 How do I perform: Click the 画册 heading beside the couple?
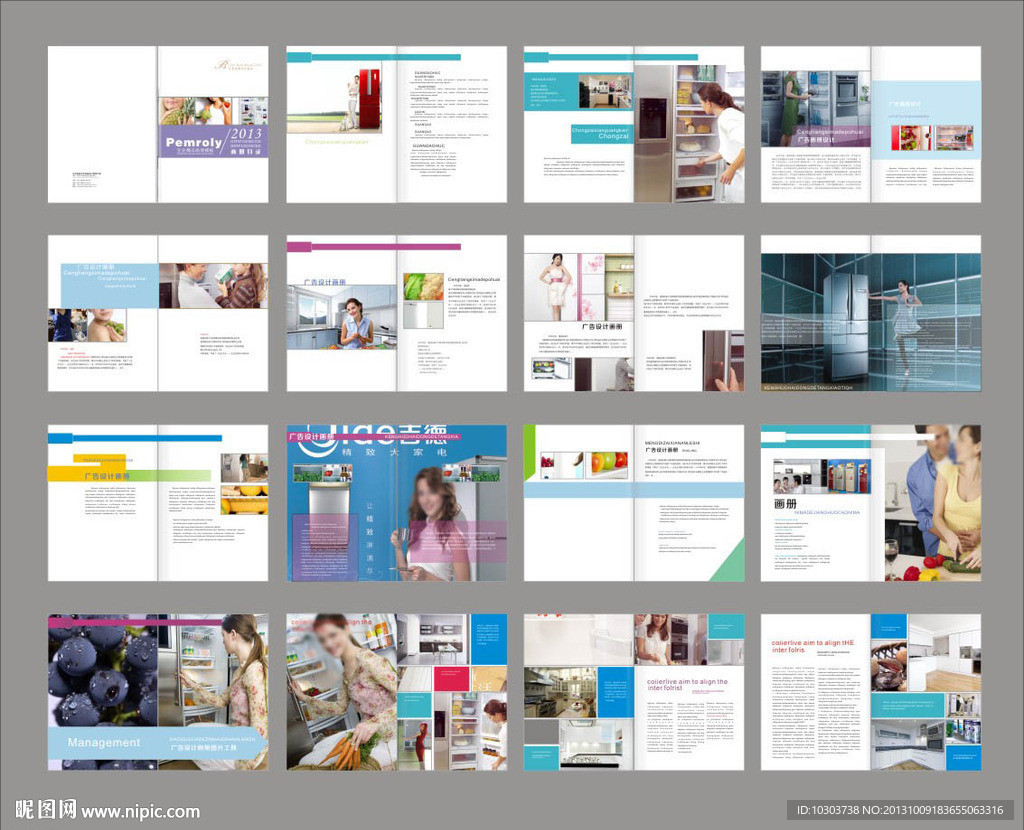pos(786,504)
